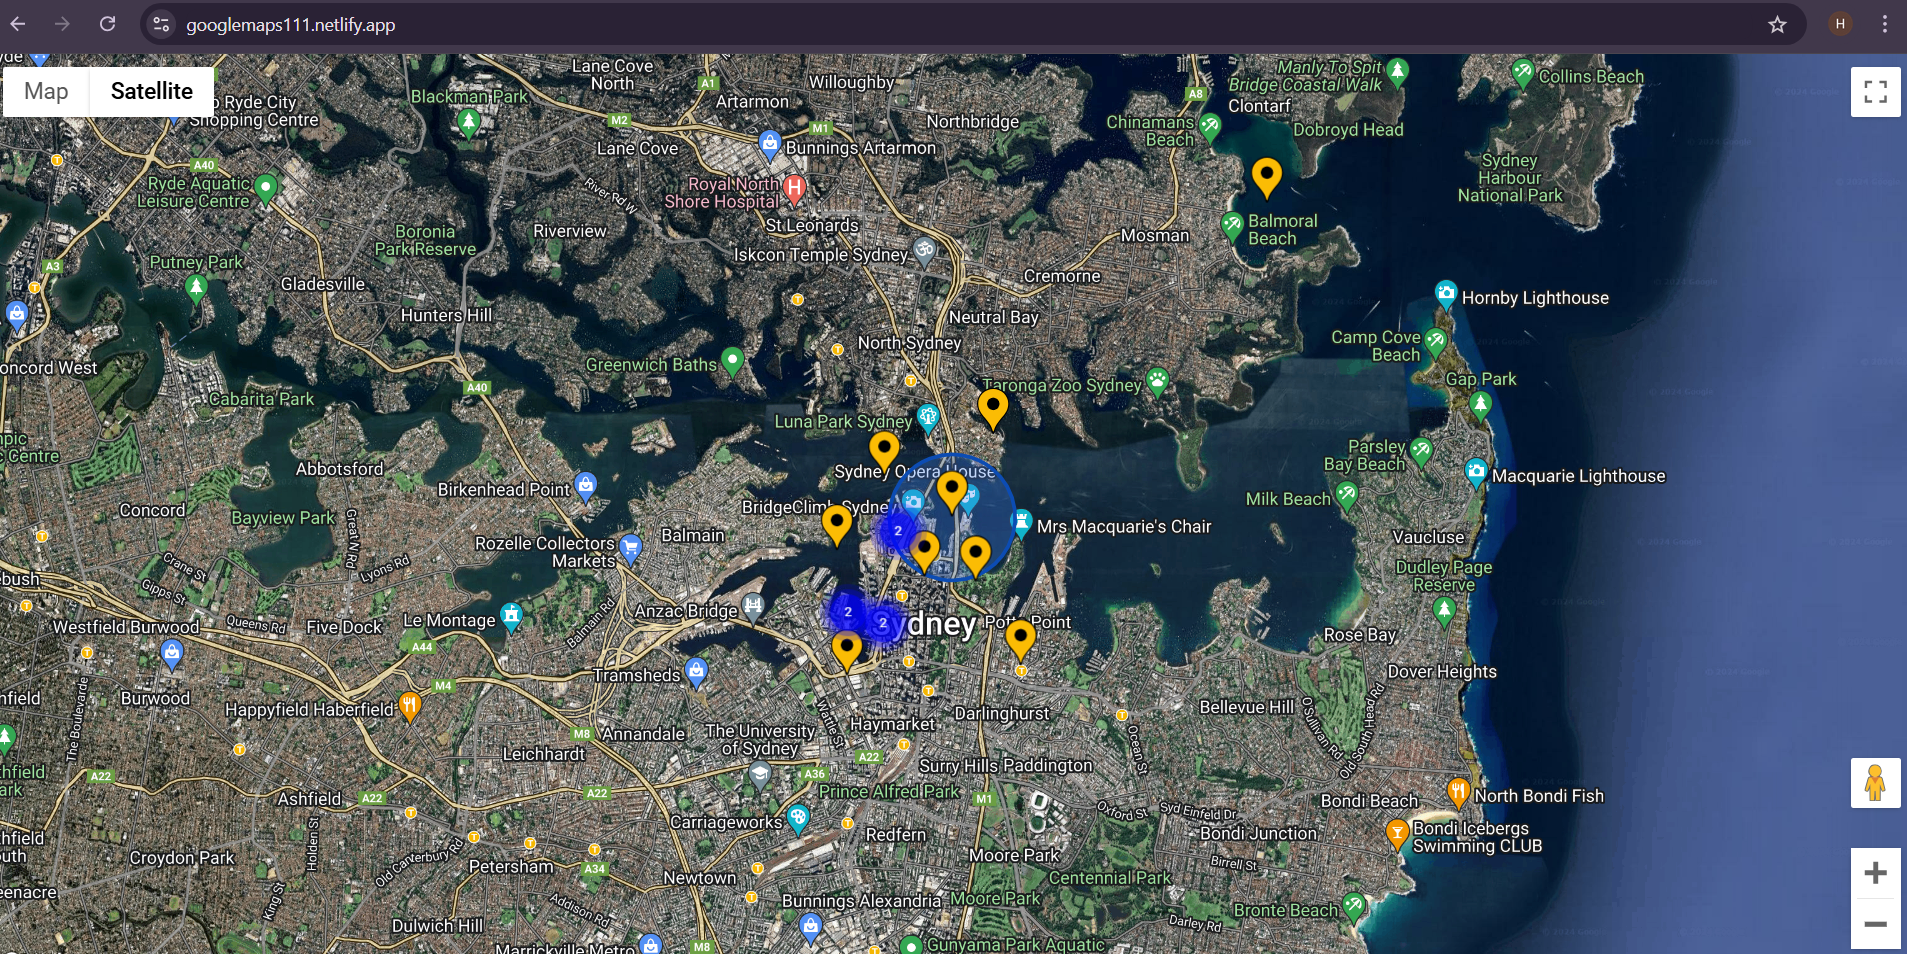Click the Leichhardt suburb label

(544, 754)
